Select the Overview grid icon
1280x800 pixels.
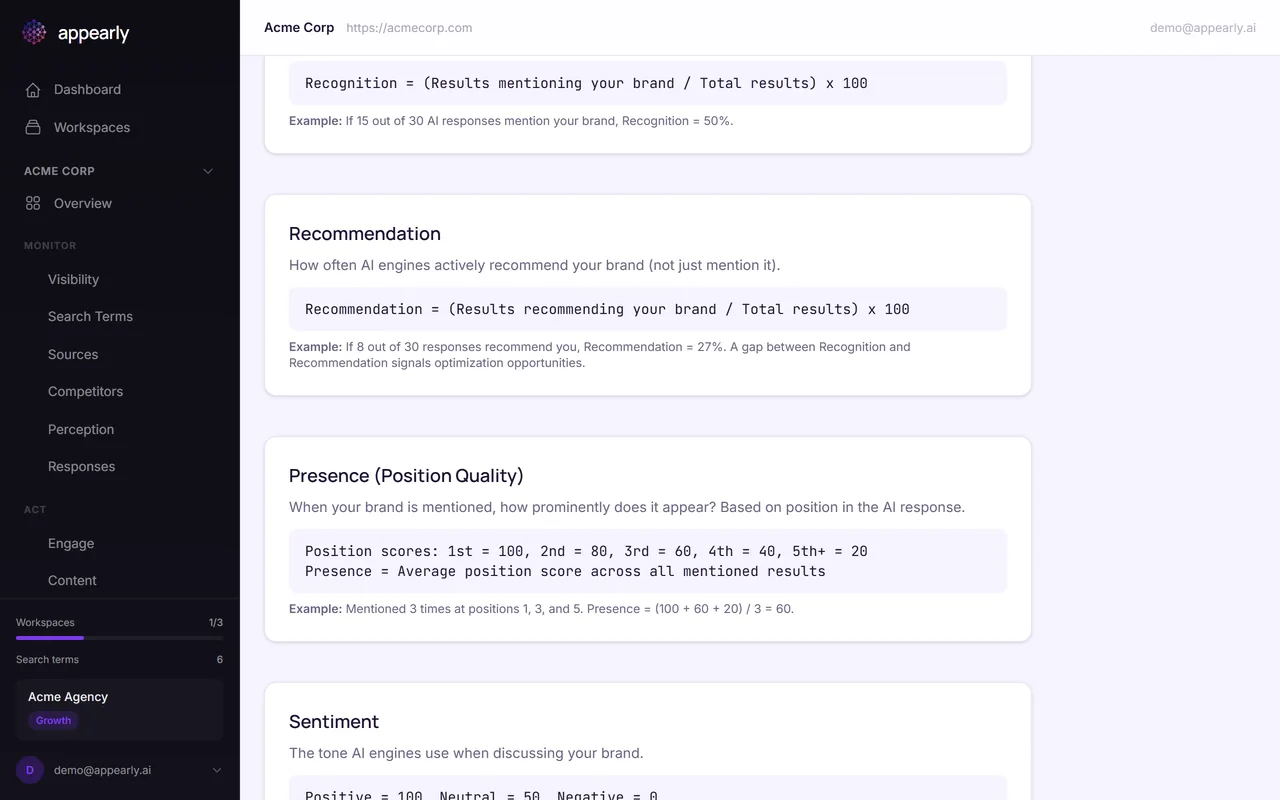pos(33,204)
